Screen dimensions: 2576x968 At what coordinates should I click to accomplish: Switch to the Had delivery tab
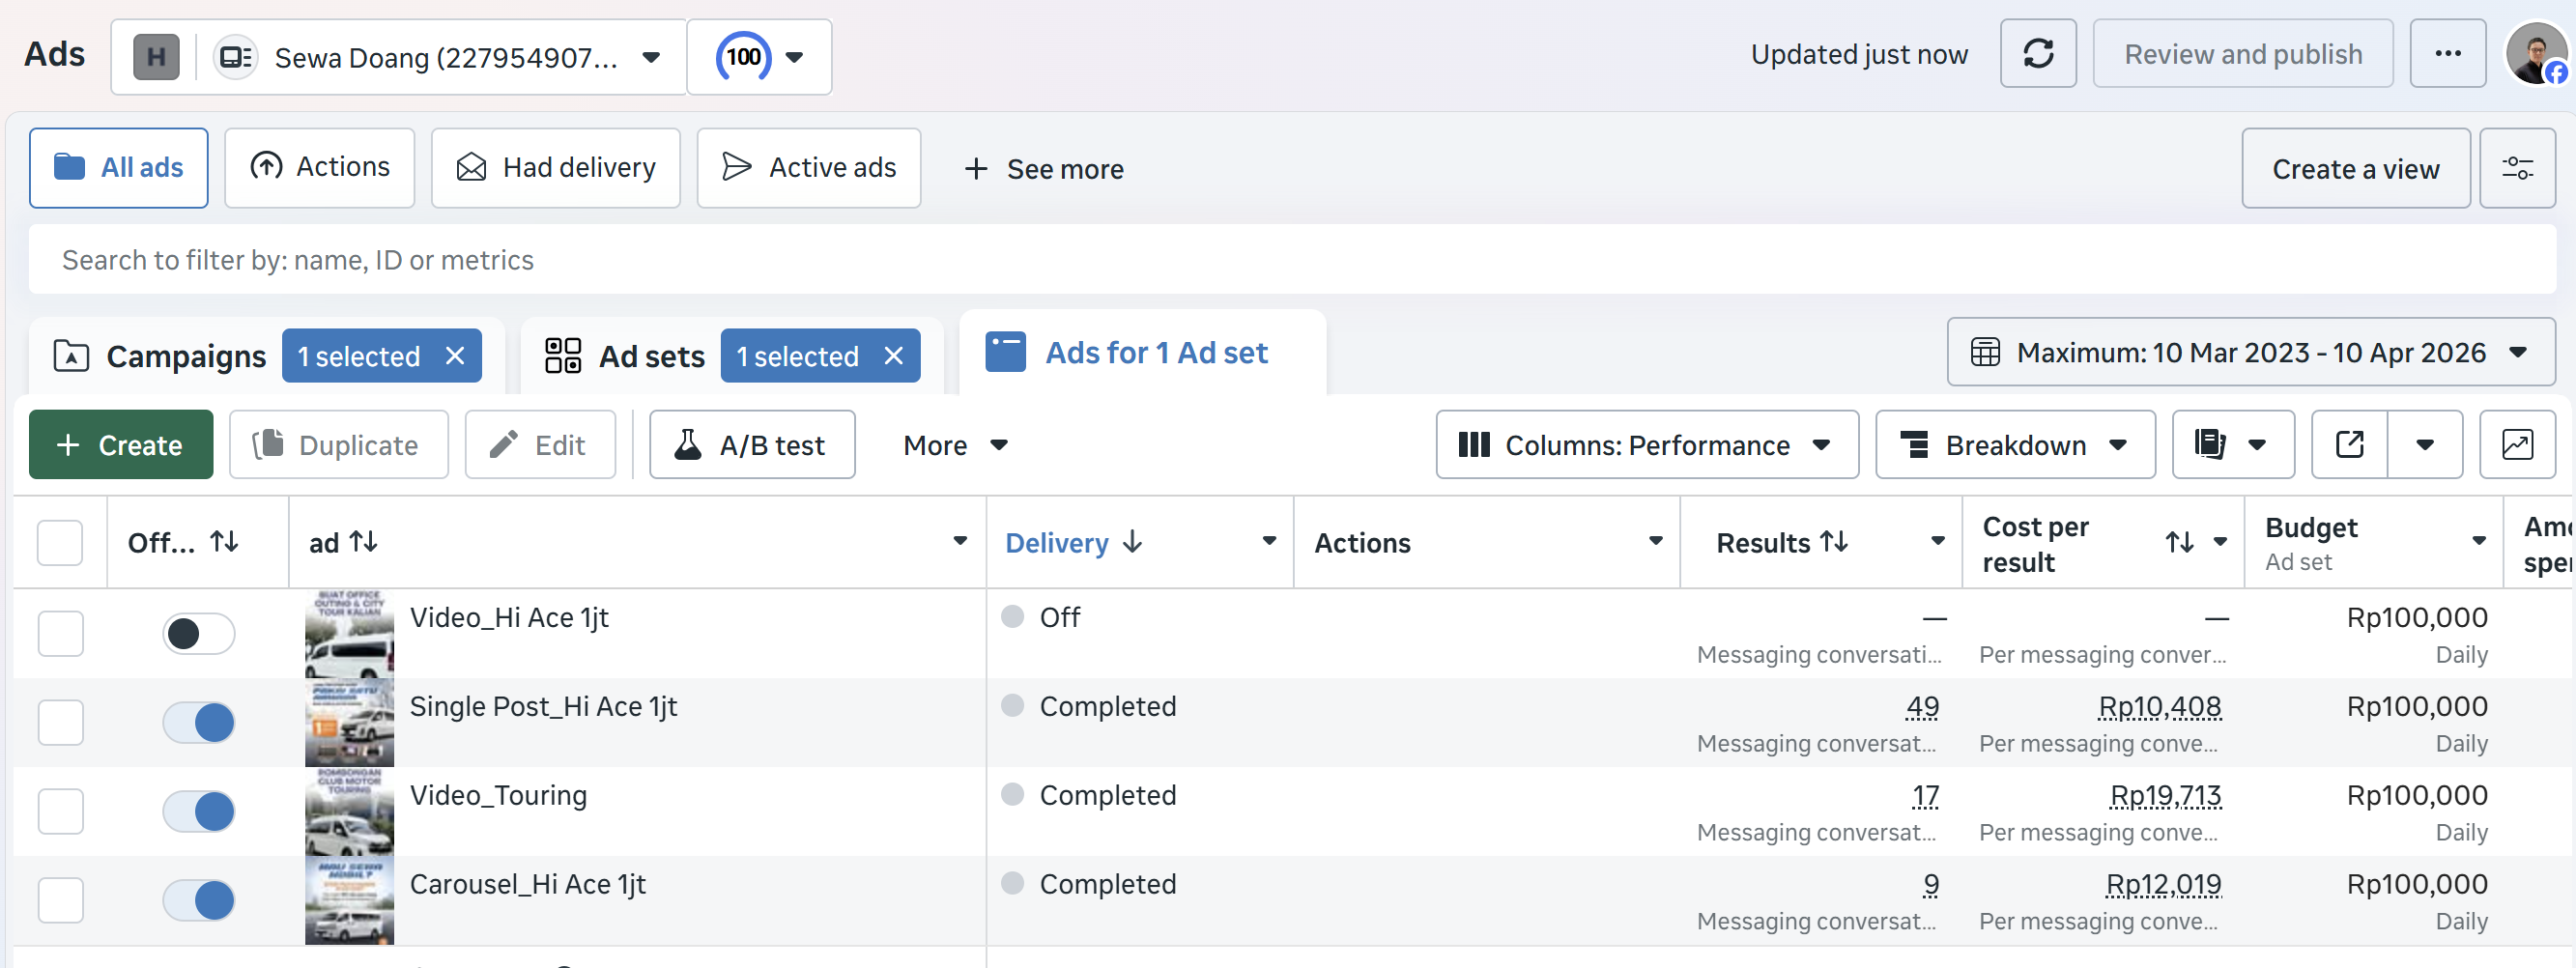(x=556, y=168)
